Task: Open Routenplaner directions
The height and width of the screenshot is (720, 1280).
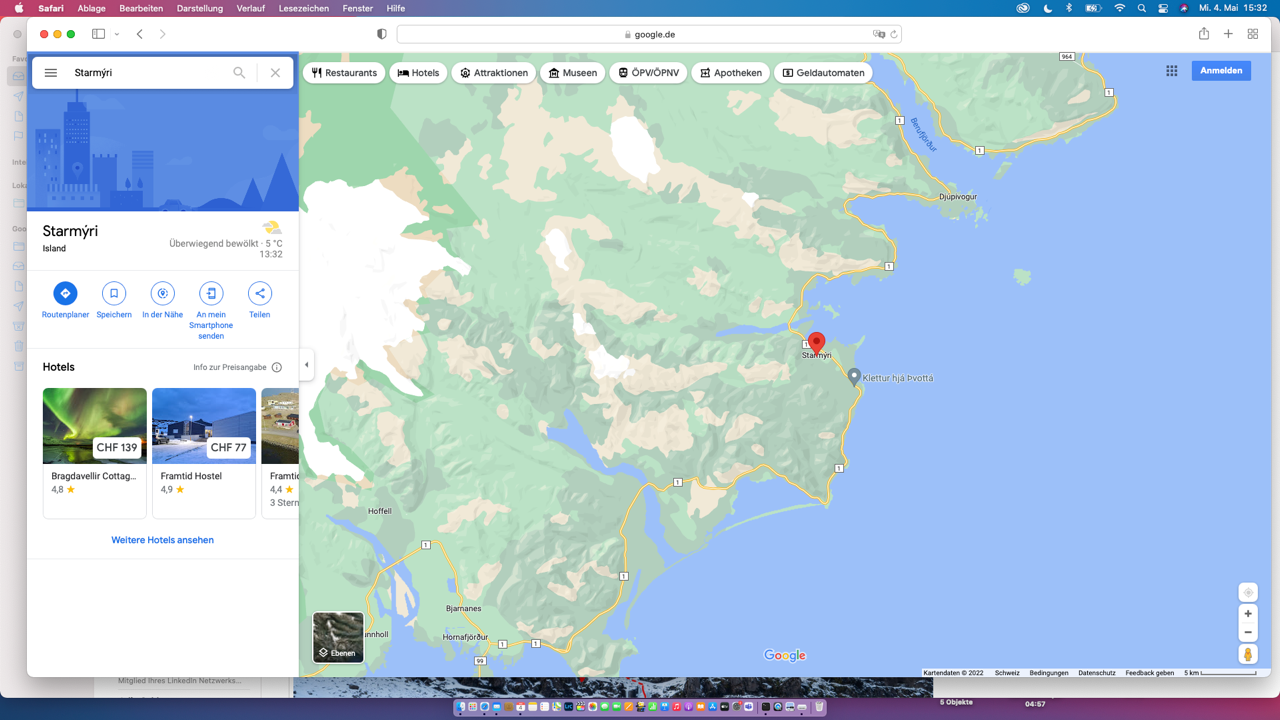Action: pos(65,293)
